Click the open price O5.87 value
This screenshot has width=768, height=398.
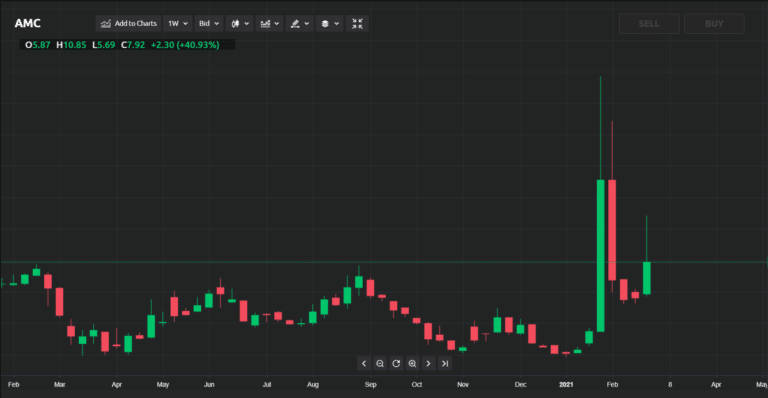click(38, 45)
